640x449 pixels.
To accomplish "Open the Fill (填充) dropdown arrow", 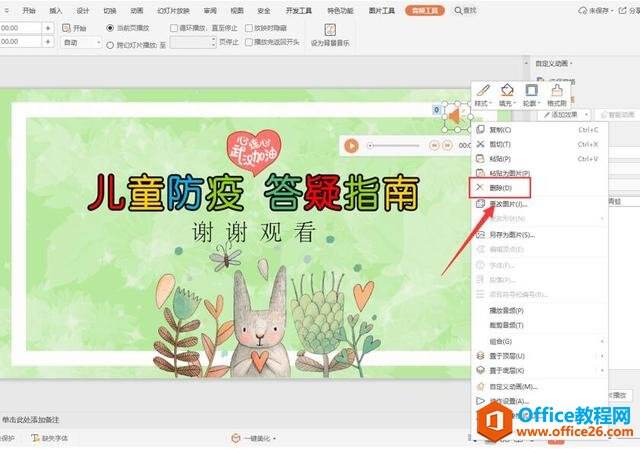I will pyautogui.click(x=515, y=103).
